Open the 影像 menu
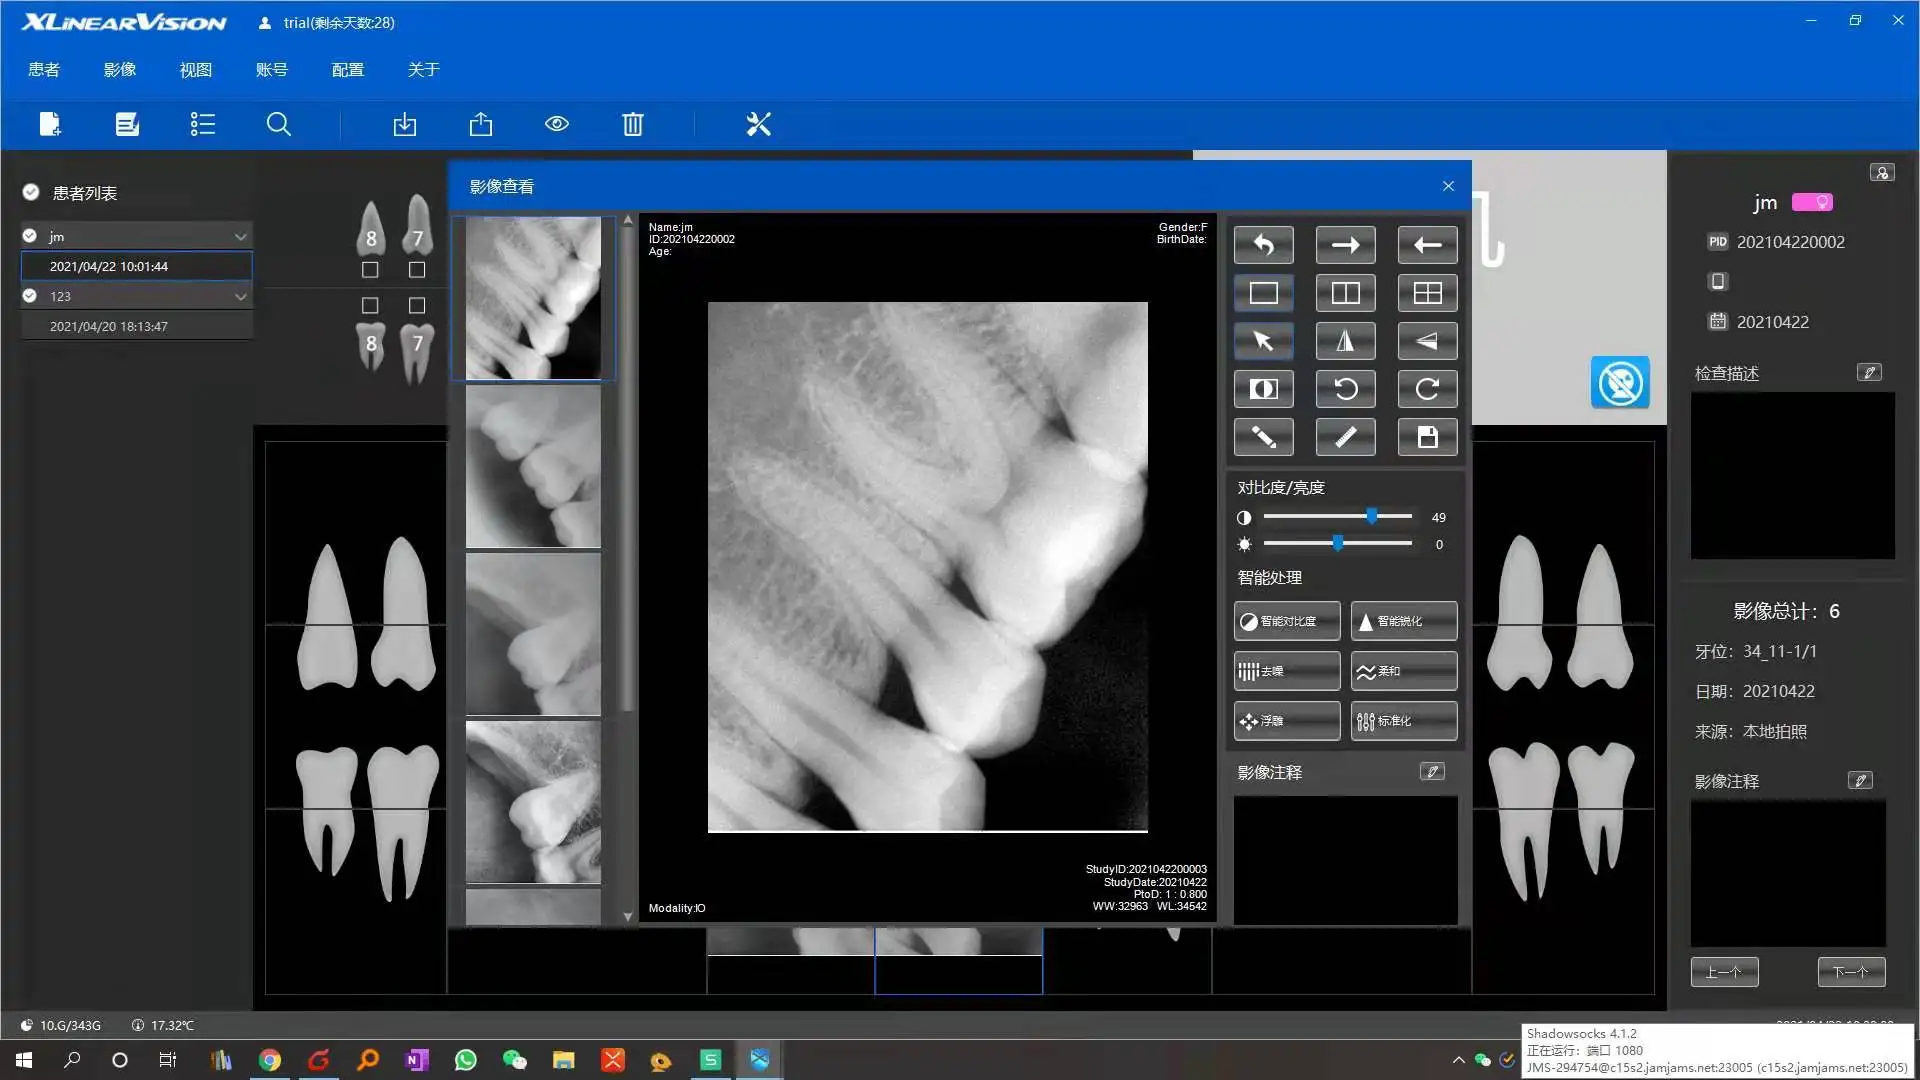 pyautogui.click(x=119, y=70)
